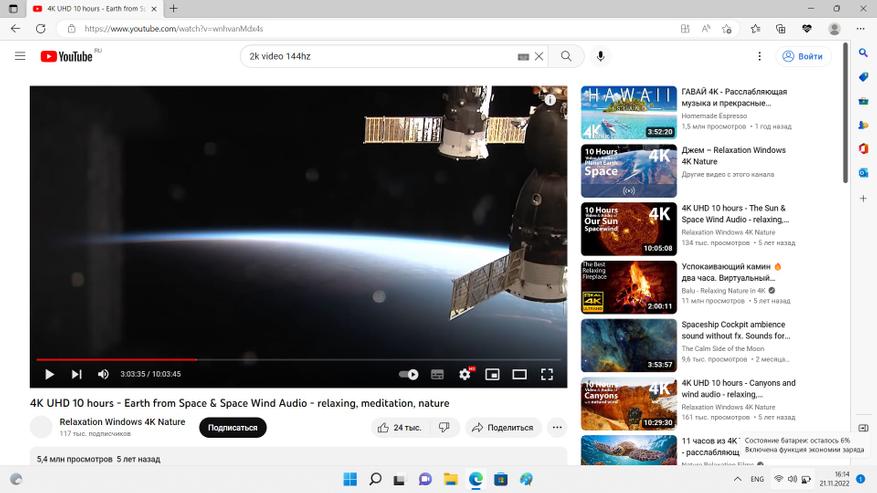Open Hawaii 4K video thumbnail
This screenshot has width=877, height=493.
click(x=629, y=112)
